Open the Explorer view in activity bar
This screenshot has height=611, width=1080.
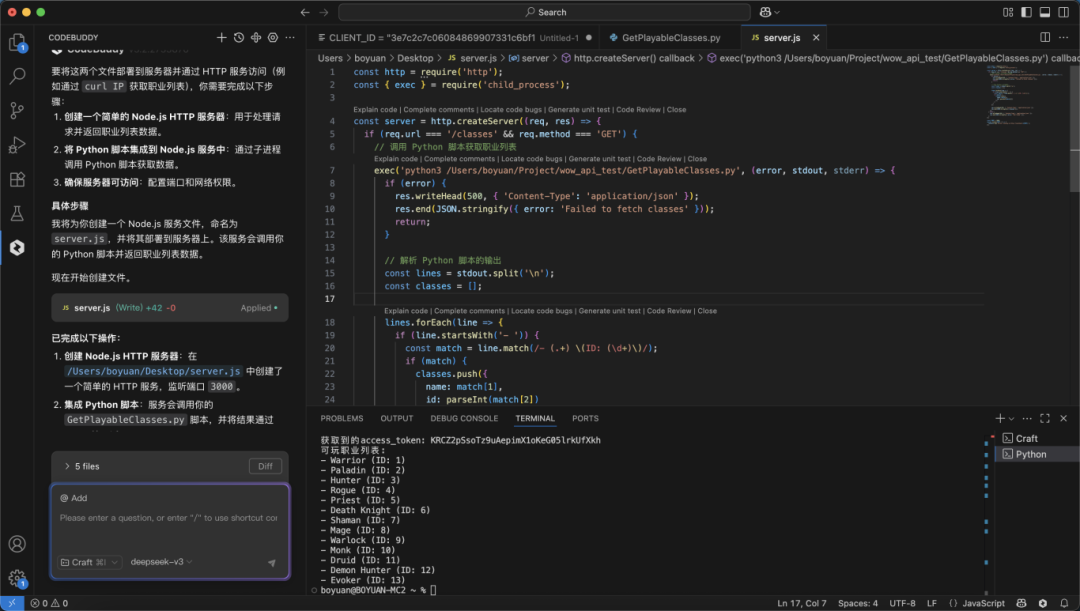tap(17, 43)
